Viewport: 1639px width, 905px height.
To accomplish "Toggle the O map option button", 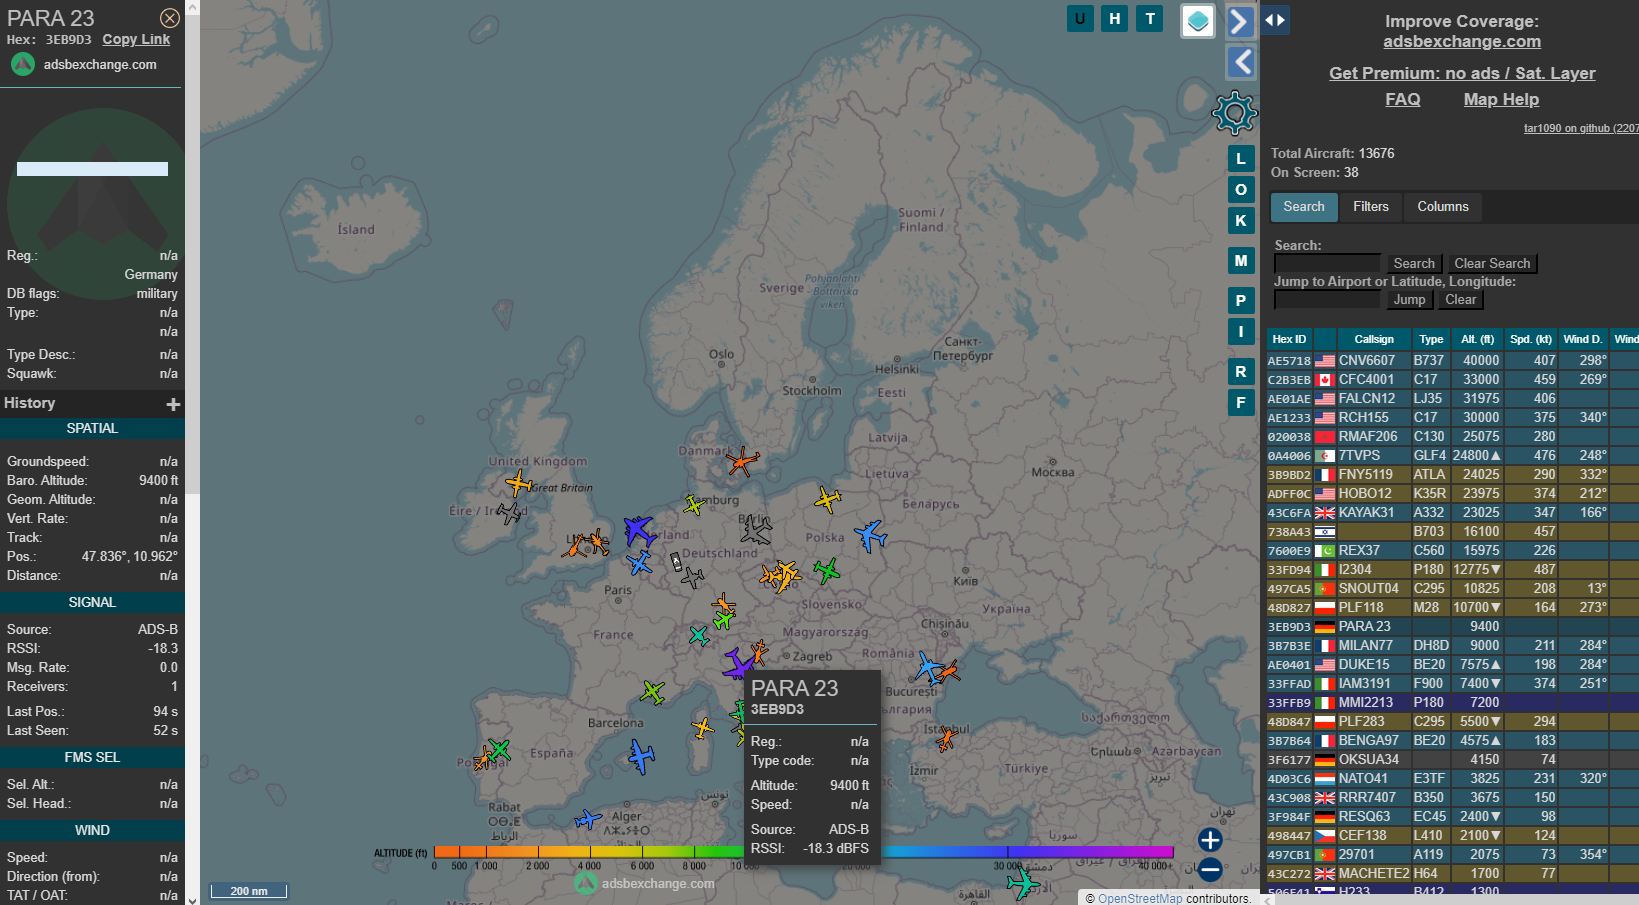I will (x=1241, y=189).
